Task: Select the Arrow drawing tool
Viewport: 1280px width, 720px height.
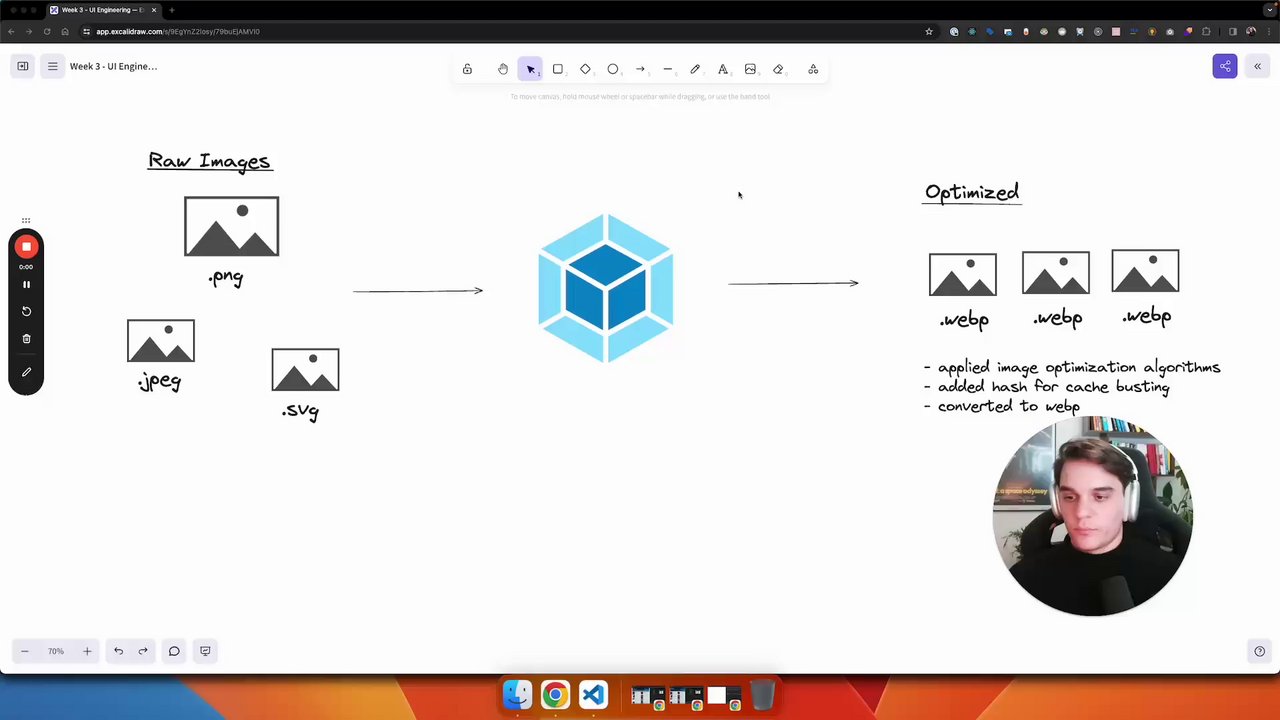Action: 640,69
